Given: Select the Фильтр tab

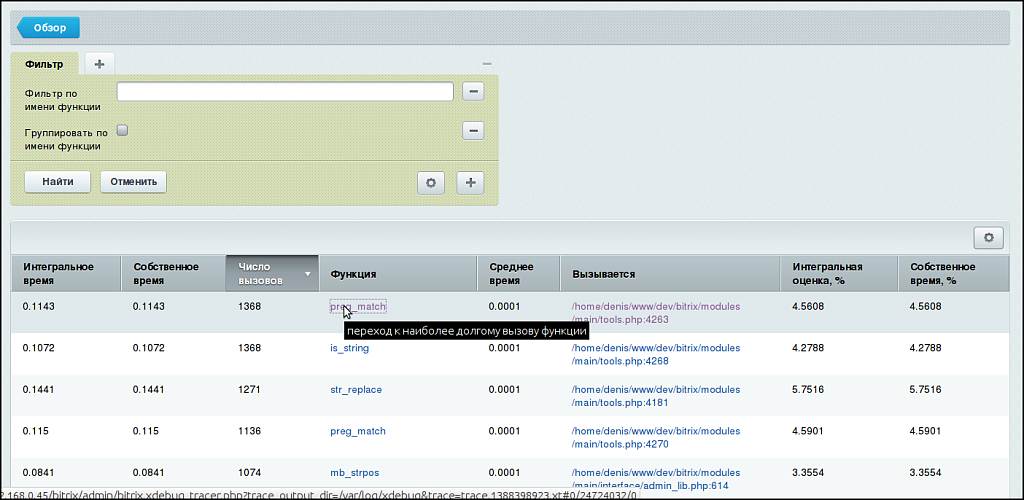Looking at the screenshot, I should [44, 64].
